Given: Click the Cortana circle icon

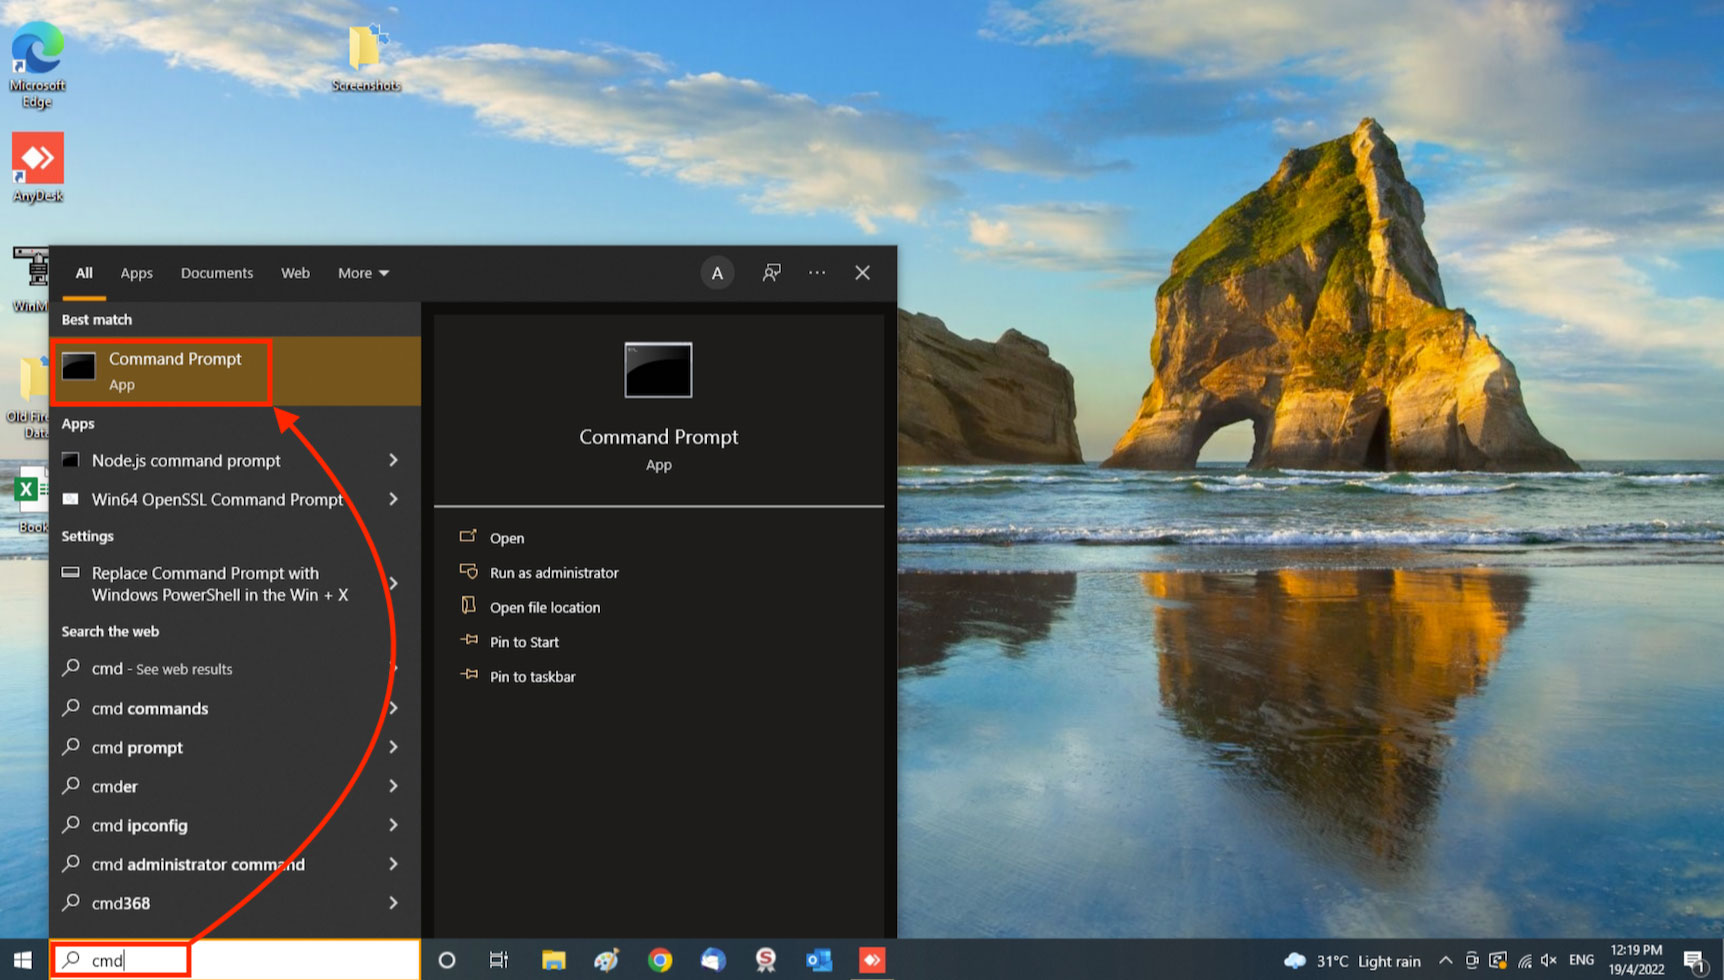Looking at the screenshot, I should pos(447,960).
